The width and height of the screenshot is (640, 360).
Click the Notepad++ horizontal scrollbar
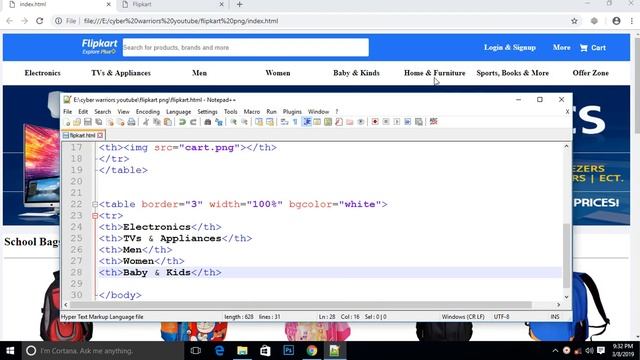point(301,305)
